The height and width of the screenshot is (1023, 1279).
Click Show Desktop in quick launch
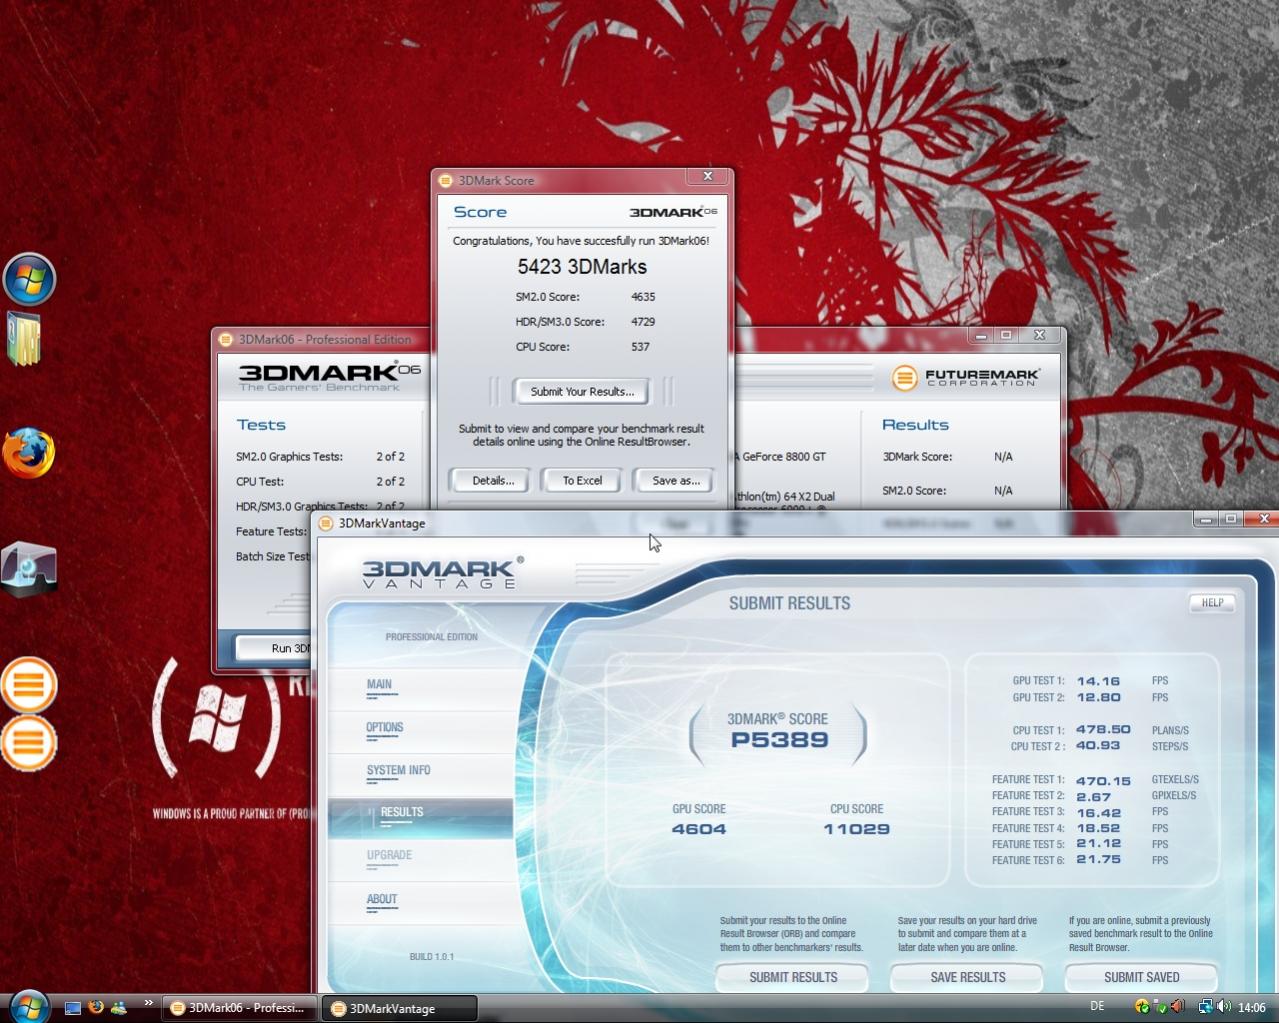[72, 1007]
